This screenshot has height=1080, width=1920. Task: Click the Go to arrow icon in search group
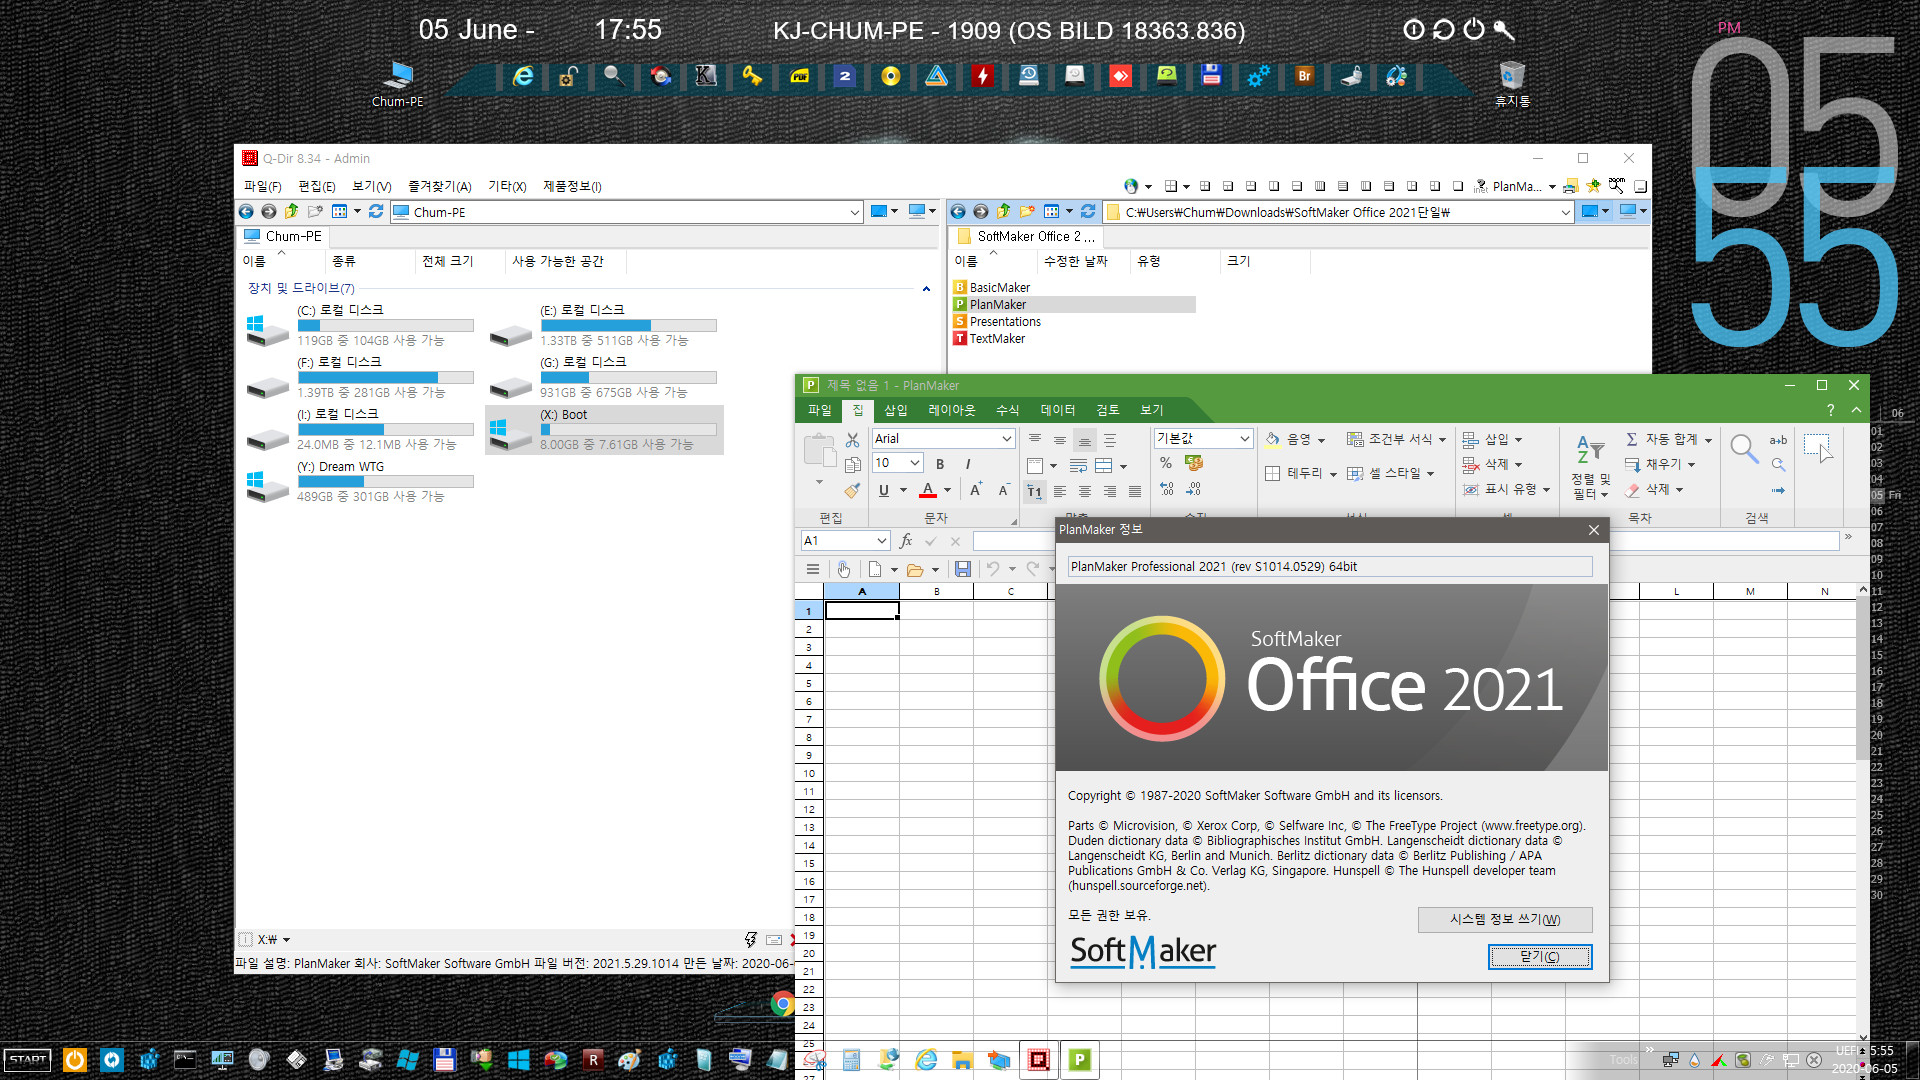coord(1778,490)
